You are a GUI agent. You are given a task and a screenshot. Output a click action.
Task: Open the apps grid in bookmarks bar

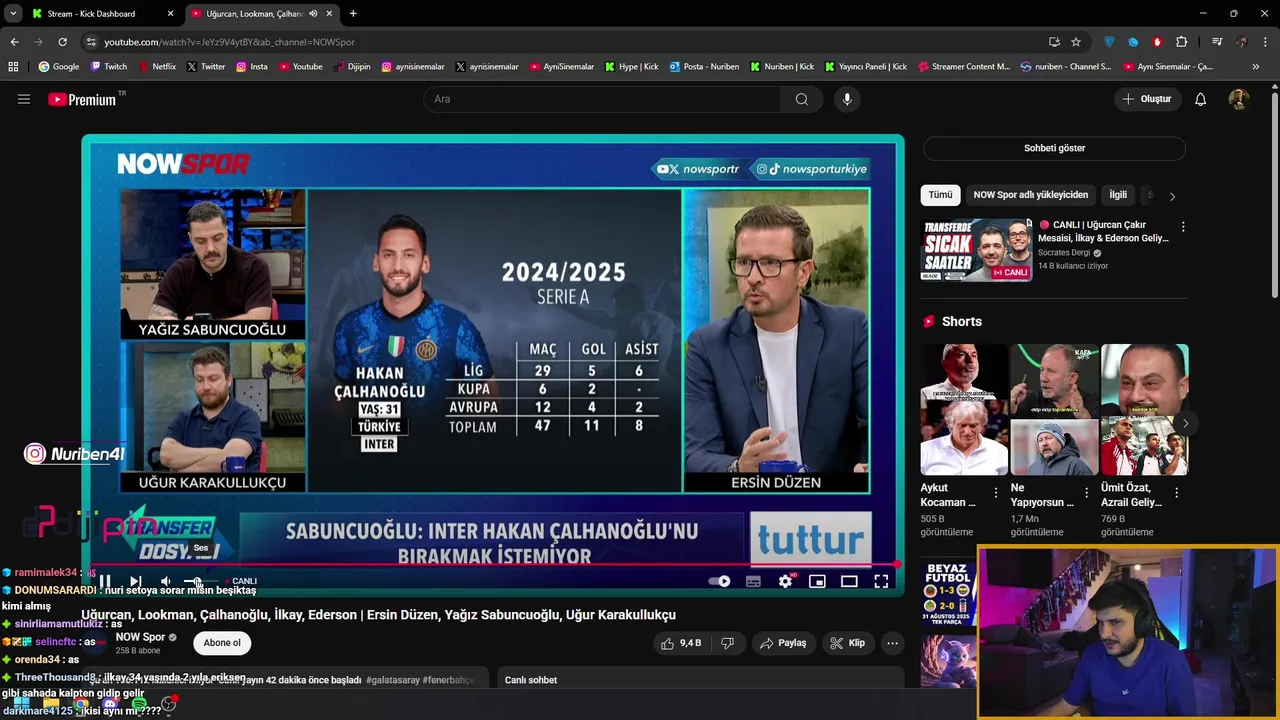coord(13,67)
